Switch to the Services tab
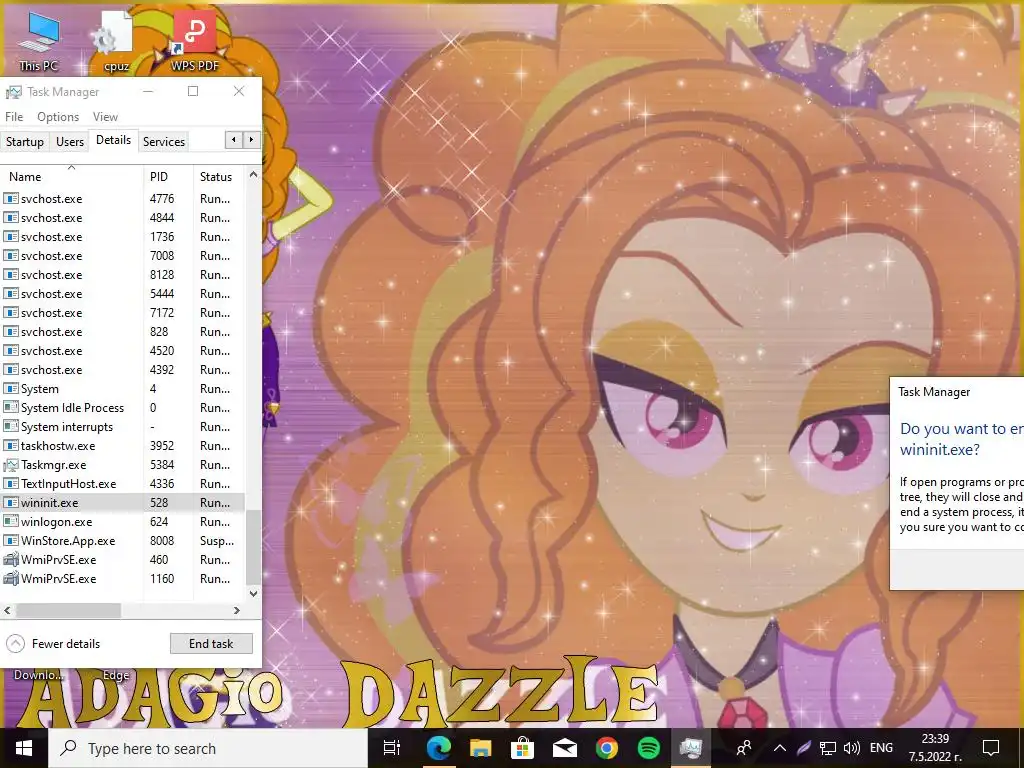 164,142
